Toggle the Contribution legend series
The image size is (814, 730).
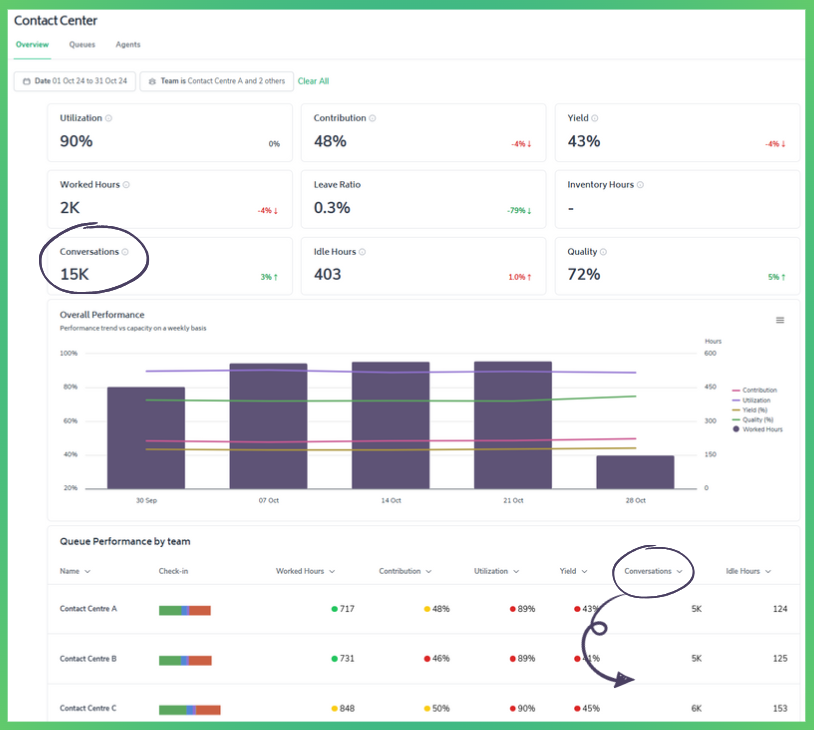pyautogui.click(x=754, y=390)
